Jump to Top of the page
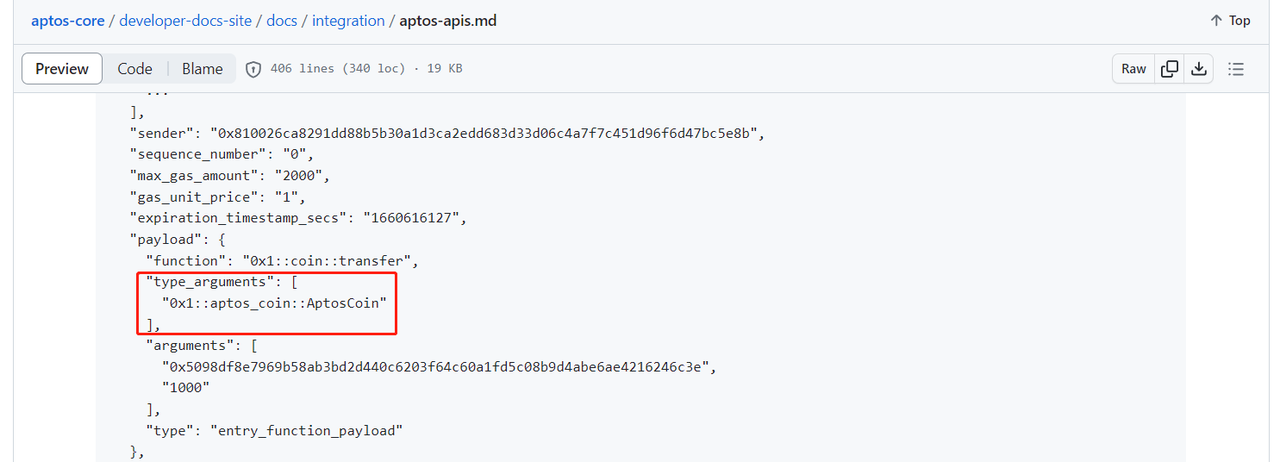The height and width of the screenshot is (462, 1280). point(1230,20)
